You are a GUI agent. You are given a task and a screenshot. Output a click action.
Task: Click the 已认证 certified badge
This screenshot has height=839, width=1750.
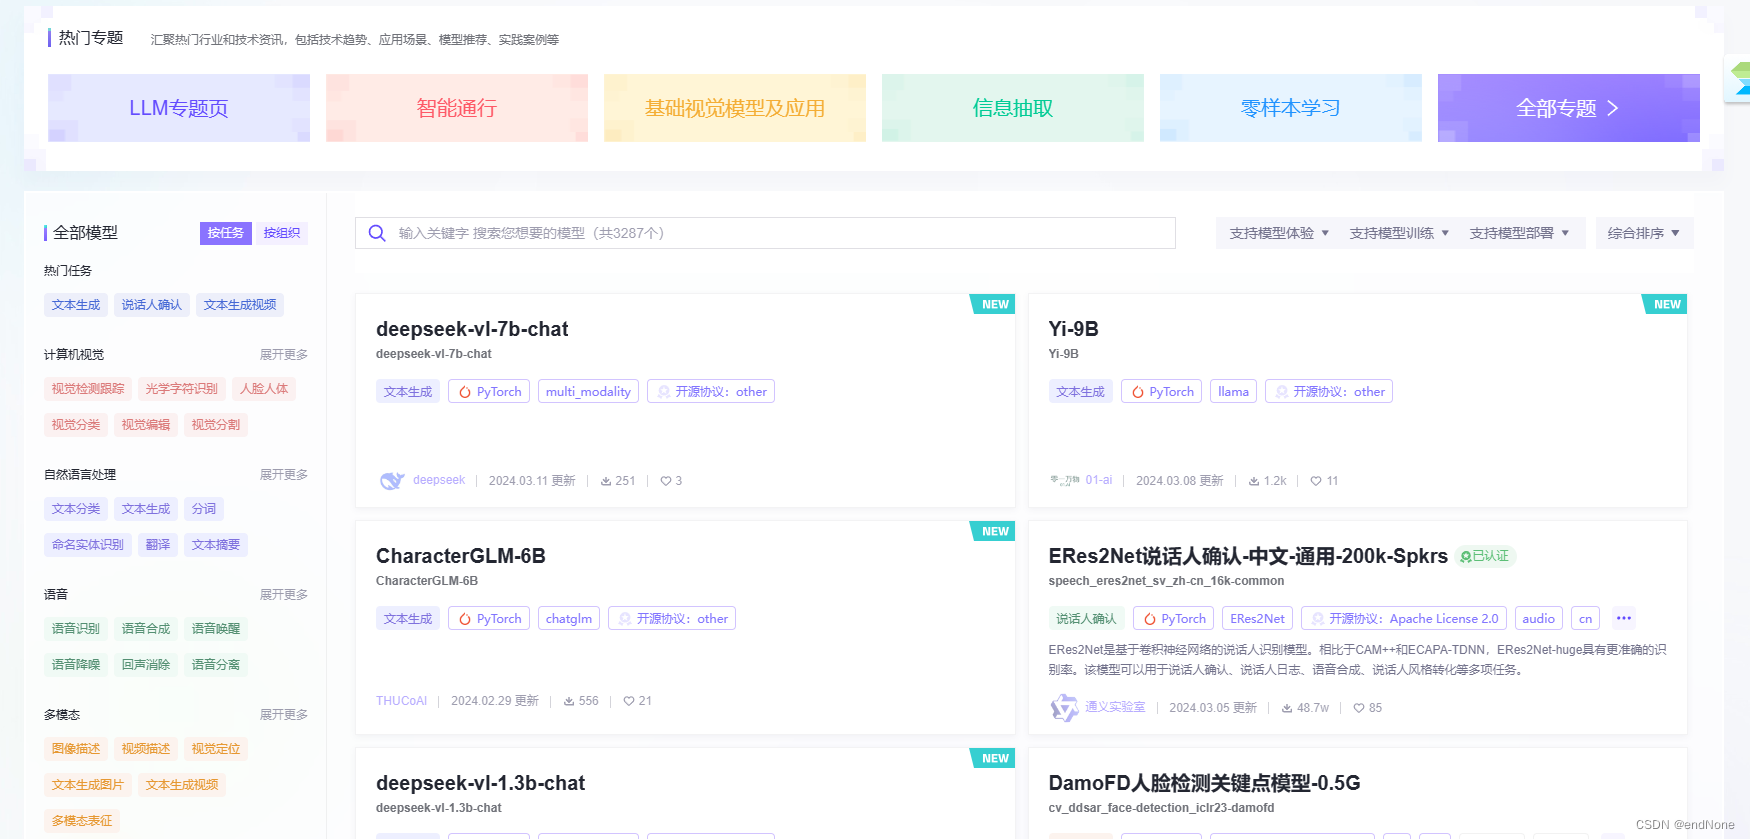(x=1485, y=556)
